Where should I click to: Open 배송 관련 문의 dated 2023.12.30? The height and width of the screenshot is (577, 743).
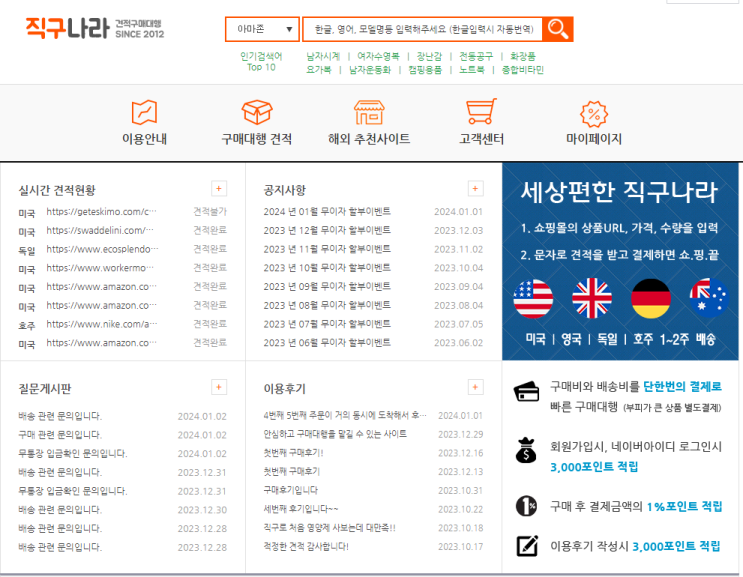60,510
